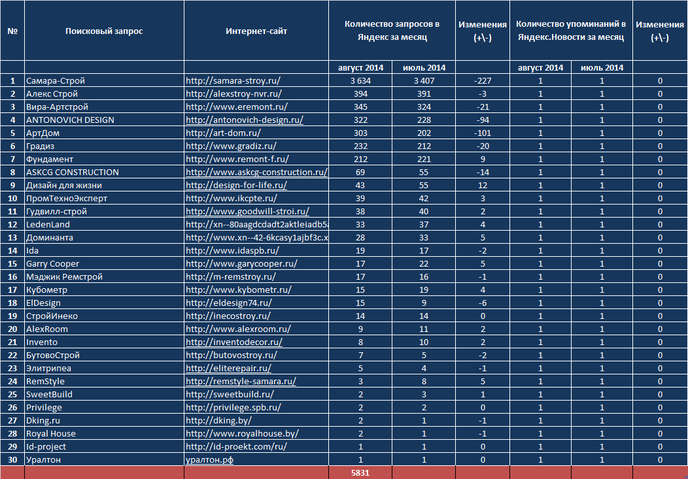Select the июль 2014 news subheader

(602, 68)
